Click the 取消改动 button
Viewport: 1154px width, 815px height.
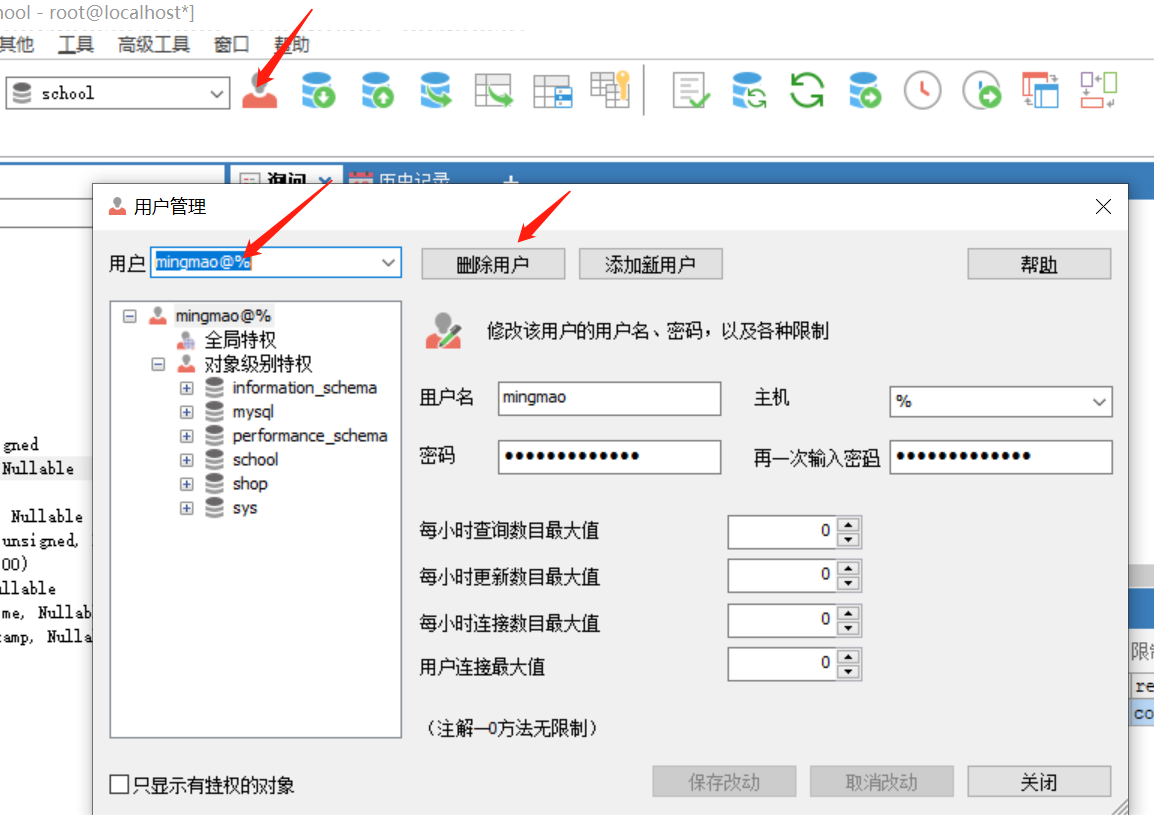click(882, 782)
